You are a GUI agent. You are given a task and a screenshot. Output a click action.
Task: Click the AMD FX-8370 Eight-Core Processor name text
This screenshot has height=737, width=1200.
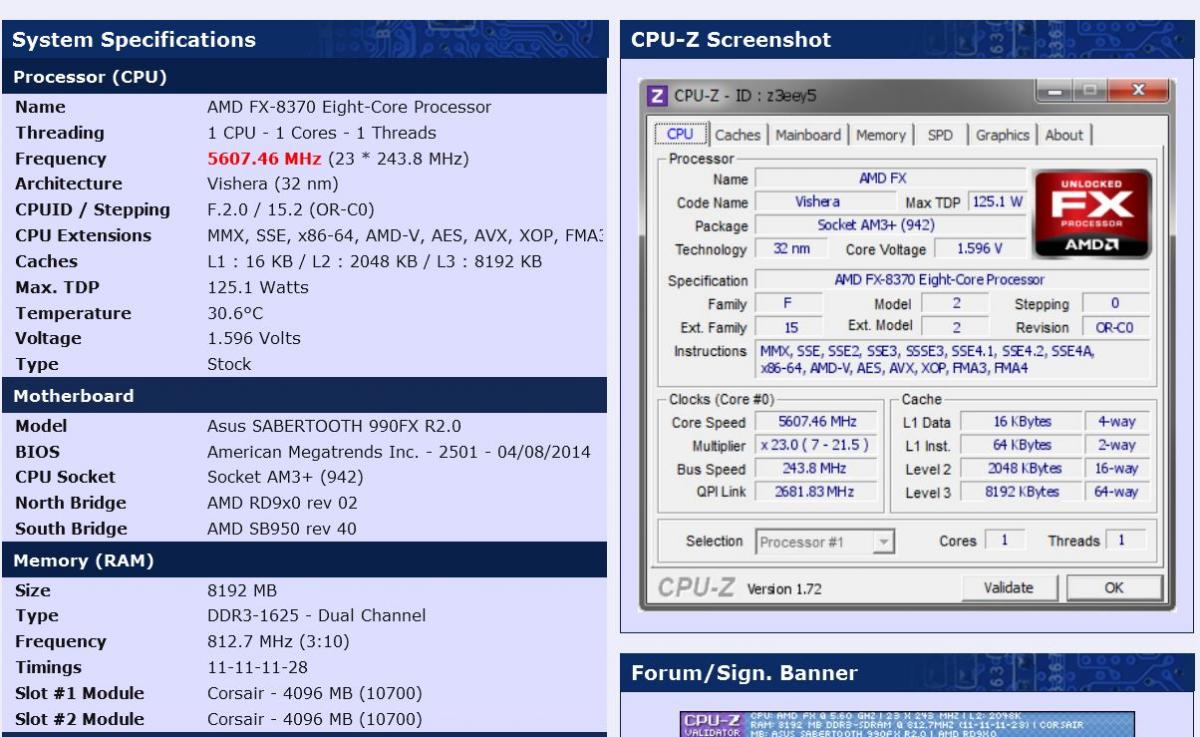(x=349, y=107)
